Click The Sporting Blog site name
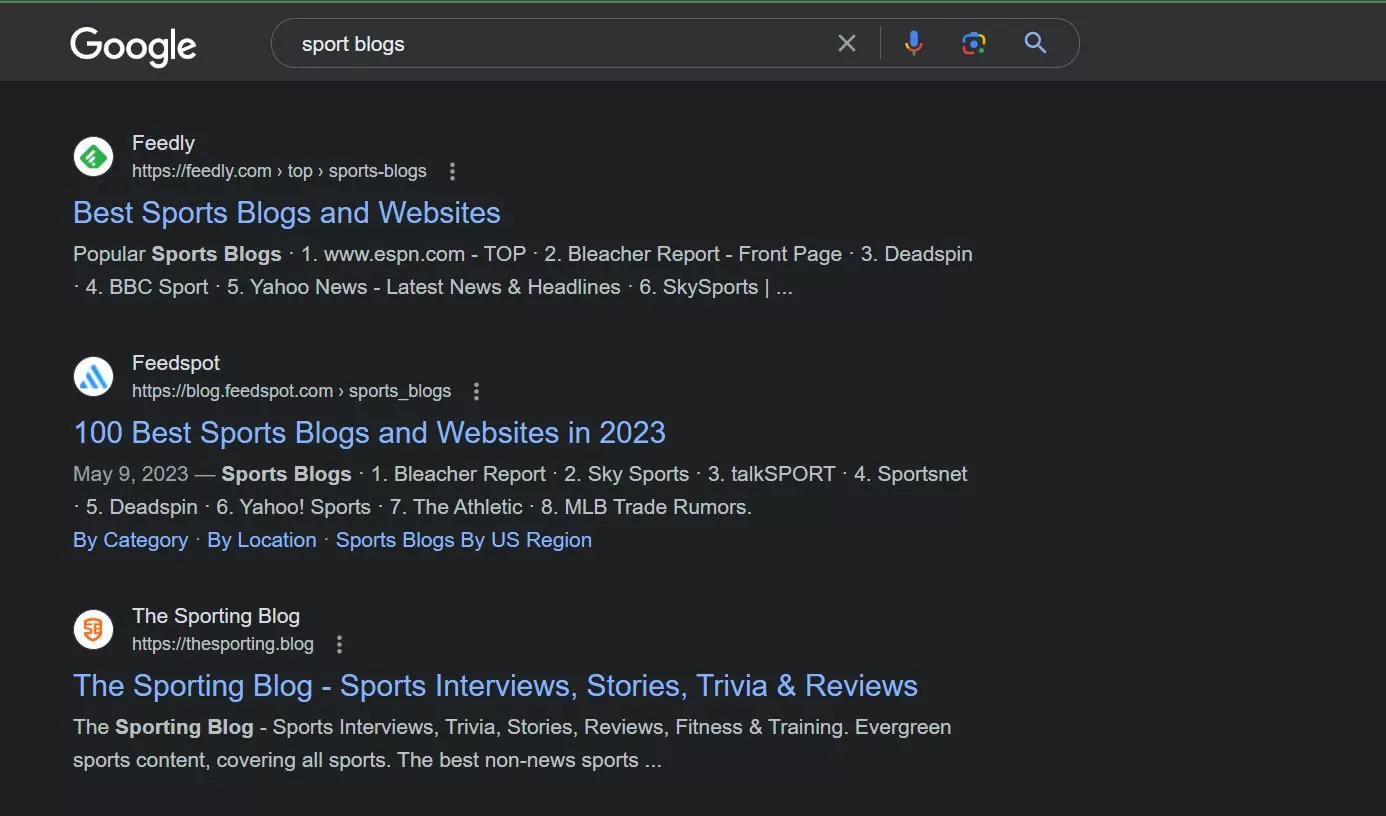Screen dimensions: 1386x816 click(x=216, y=616)
